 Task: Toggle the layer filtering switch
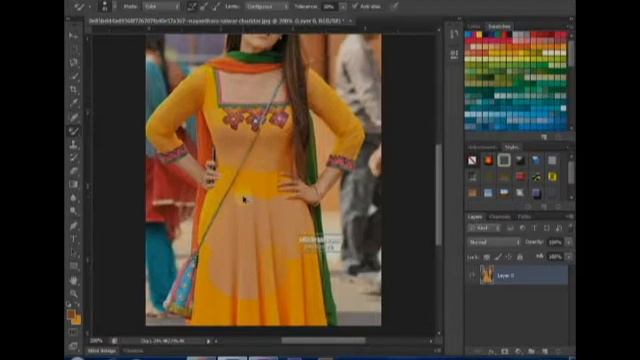point(570,228)
